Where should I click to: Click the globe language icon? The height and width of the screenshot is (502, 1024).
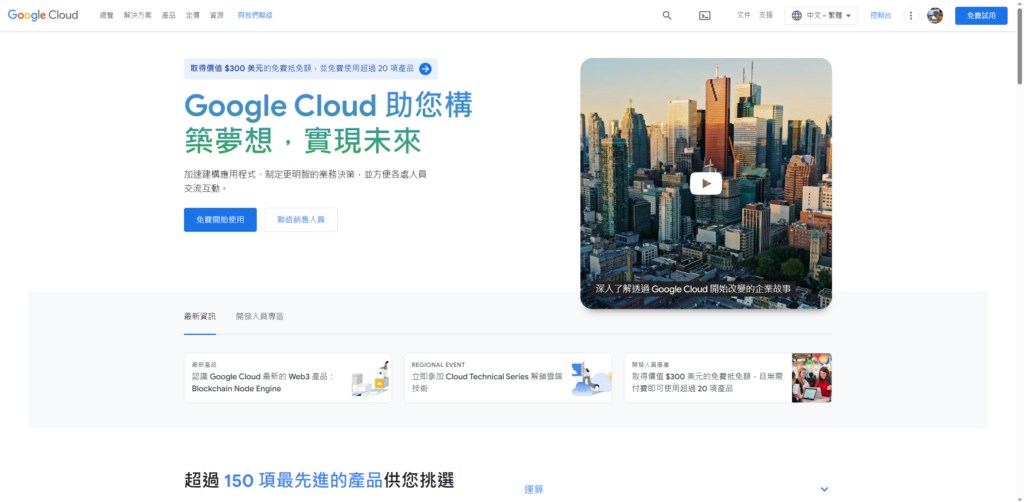pos(797,16)
